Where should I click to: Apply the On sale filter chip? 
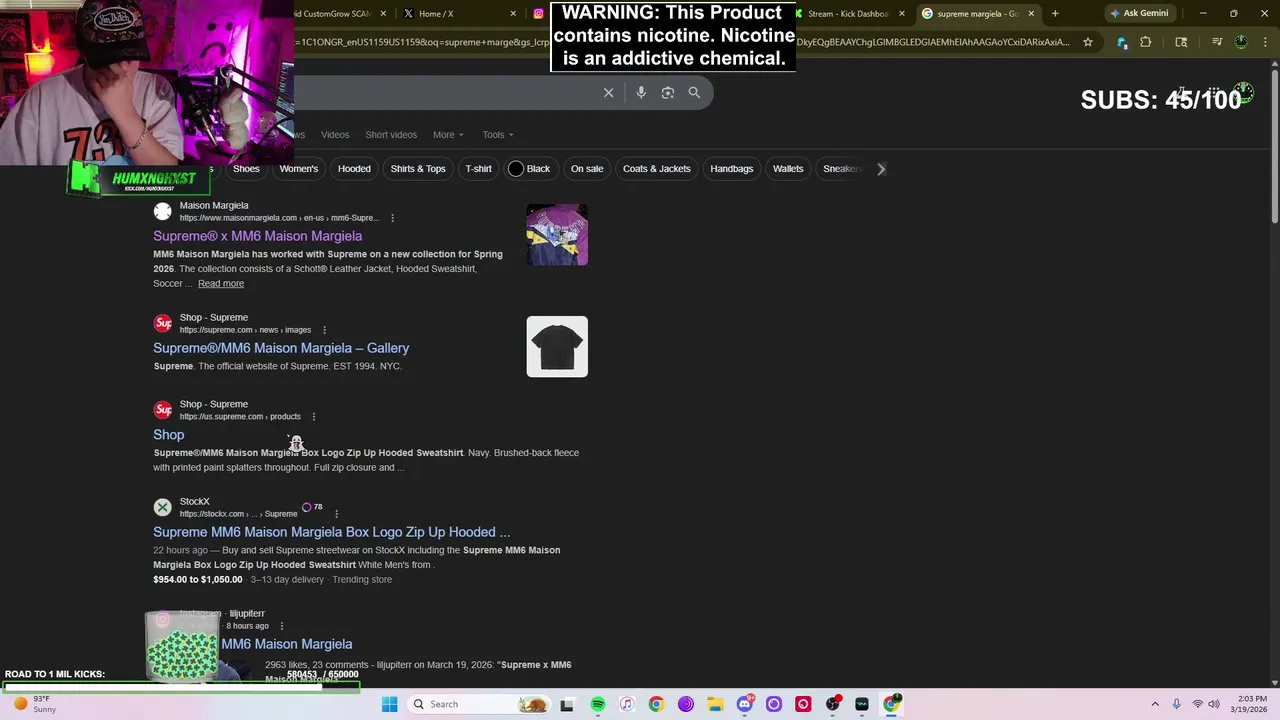coord(587,169)
